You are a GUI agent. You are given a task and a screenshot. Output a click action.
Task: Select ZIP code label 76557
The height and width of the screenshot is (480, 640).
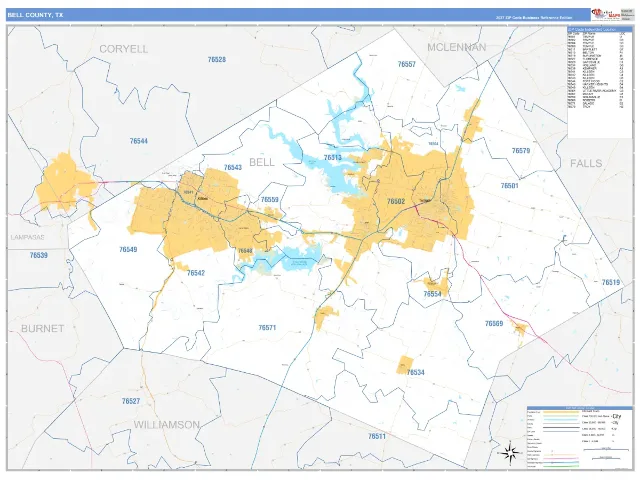(x=406, y=64)
